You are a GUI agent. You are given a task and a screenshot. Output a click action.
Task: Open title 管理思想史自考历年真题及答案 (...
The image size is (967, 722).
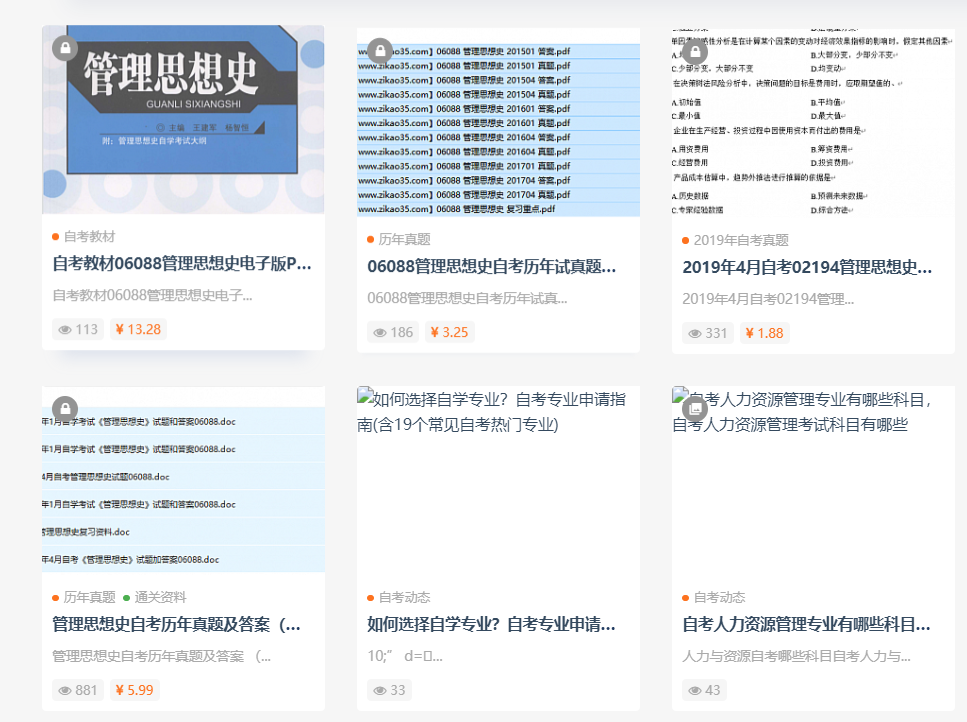coord(176,625)
